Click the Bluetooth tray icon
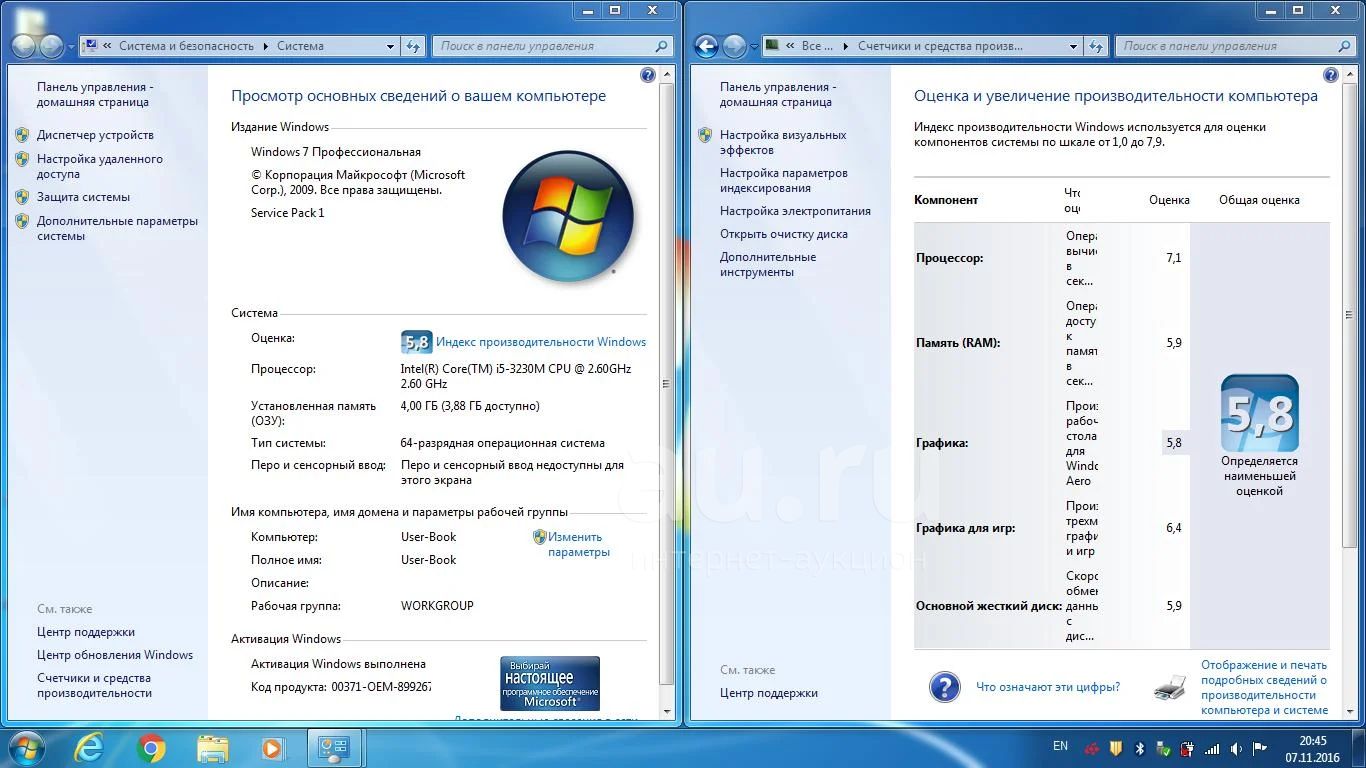The image size is (1366, 768). pyautogui.click(x=1139, y=749)
